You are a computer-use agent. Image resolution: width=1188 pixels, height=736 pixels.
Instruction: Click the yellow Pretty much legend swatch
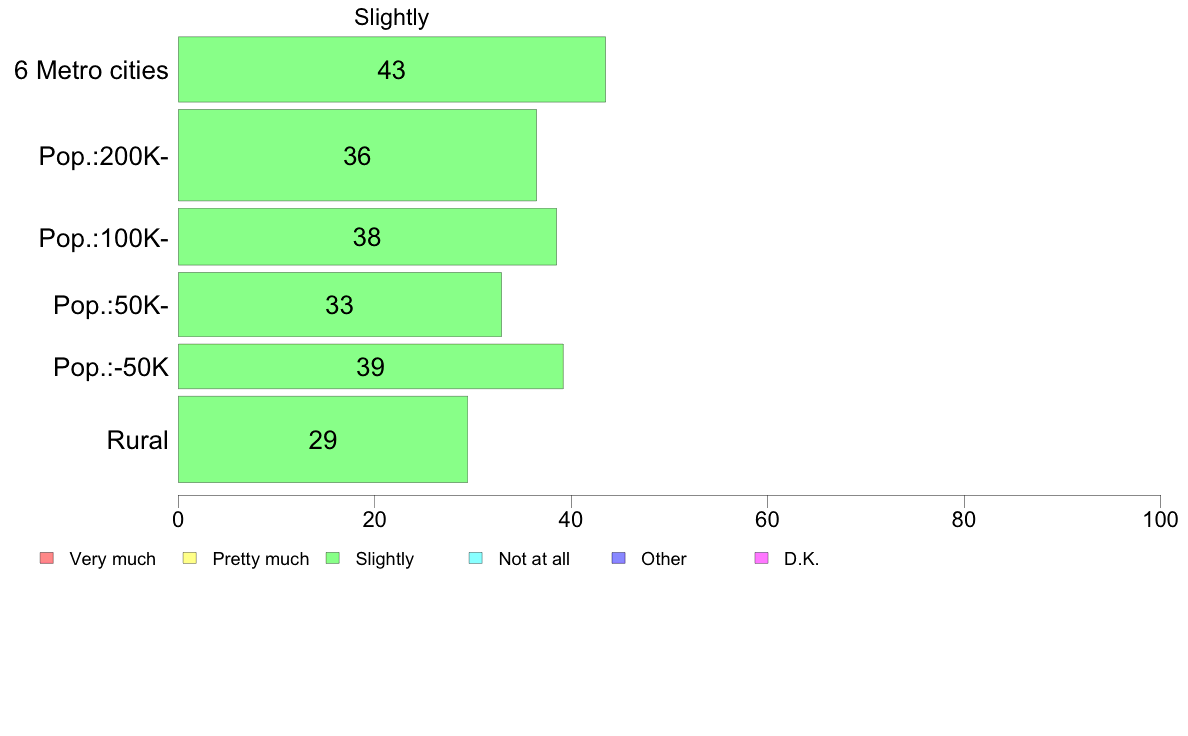coord(189,559)
